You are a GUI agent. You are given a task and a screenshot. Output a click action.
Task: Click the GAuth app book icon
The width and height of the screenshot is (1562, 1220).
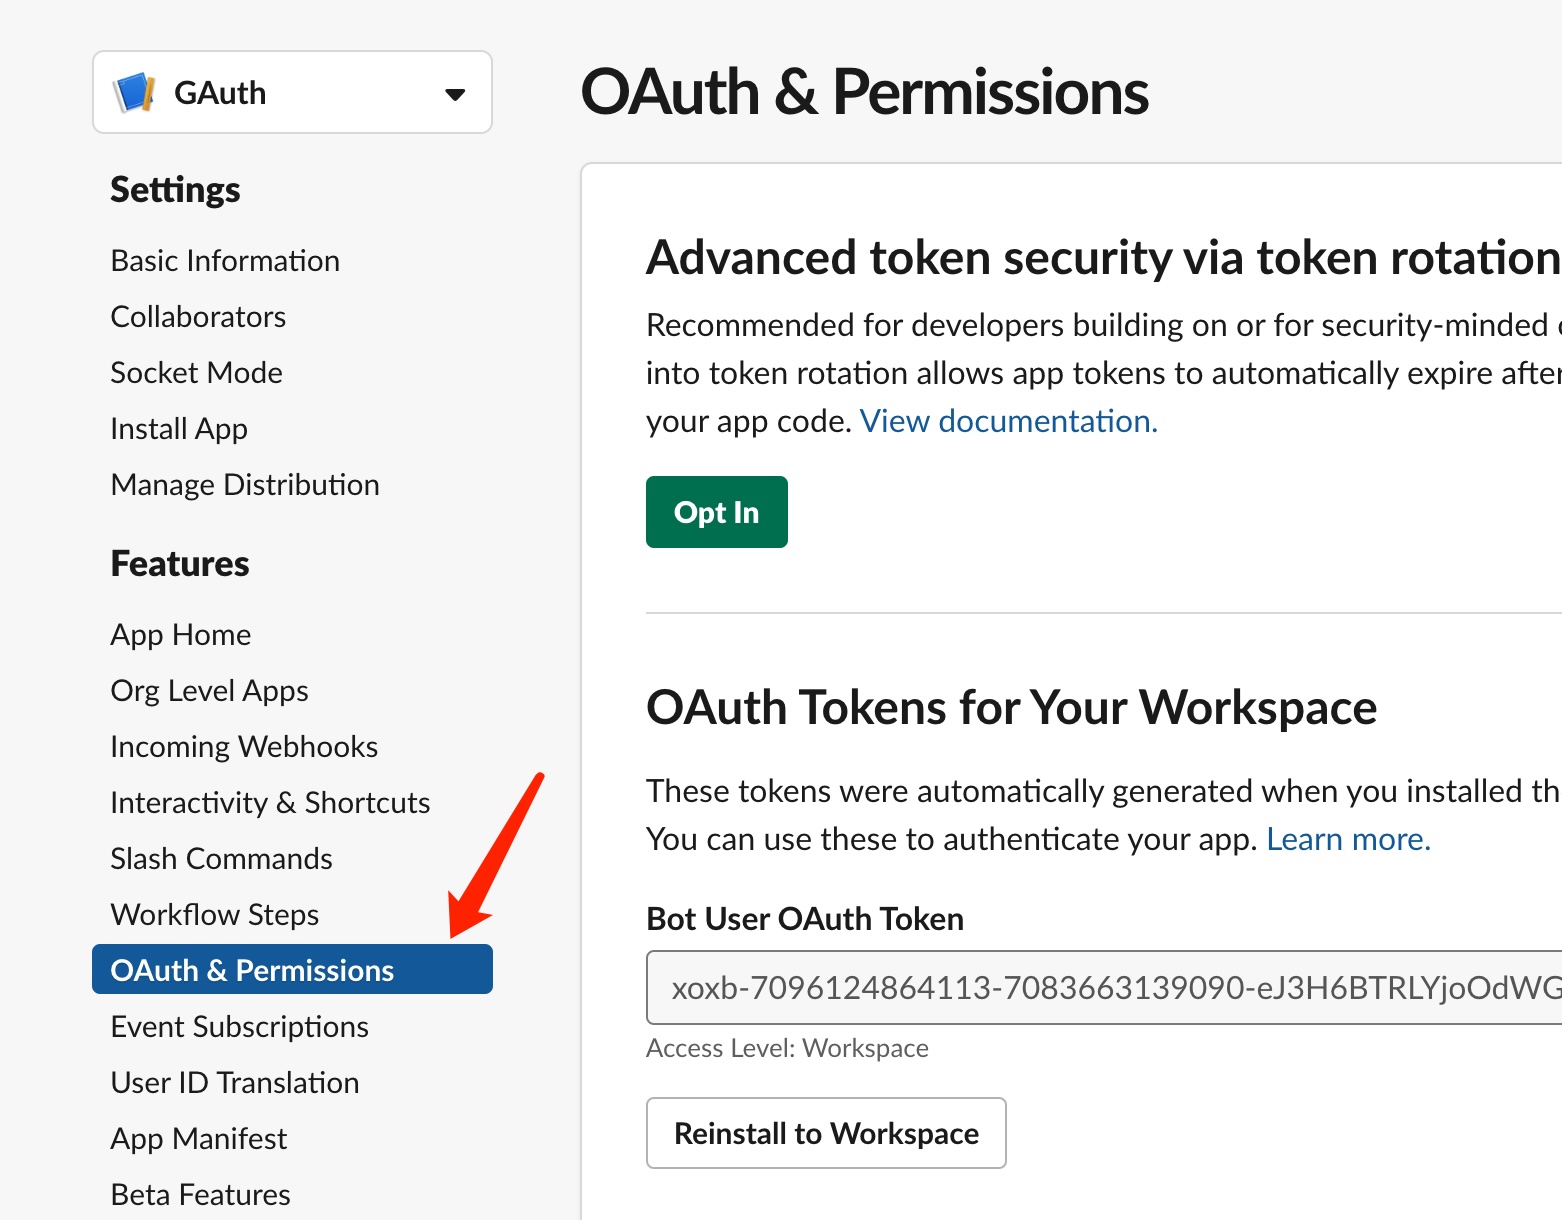point(134,92)
